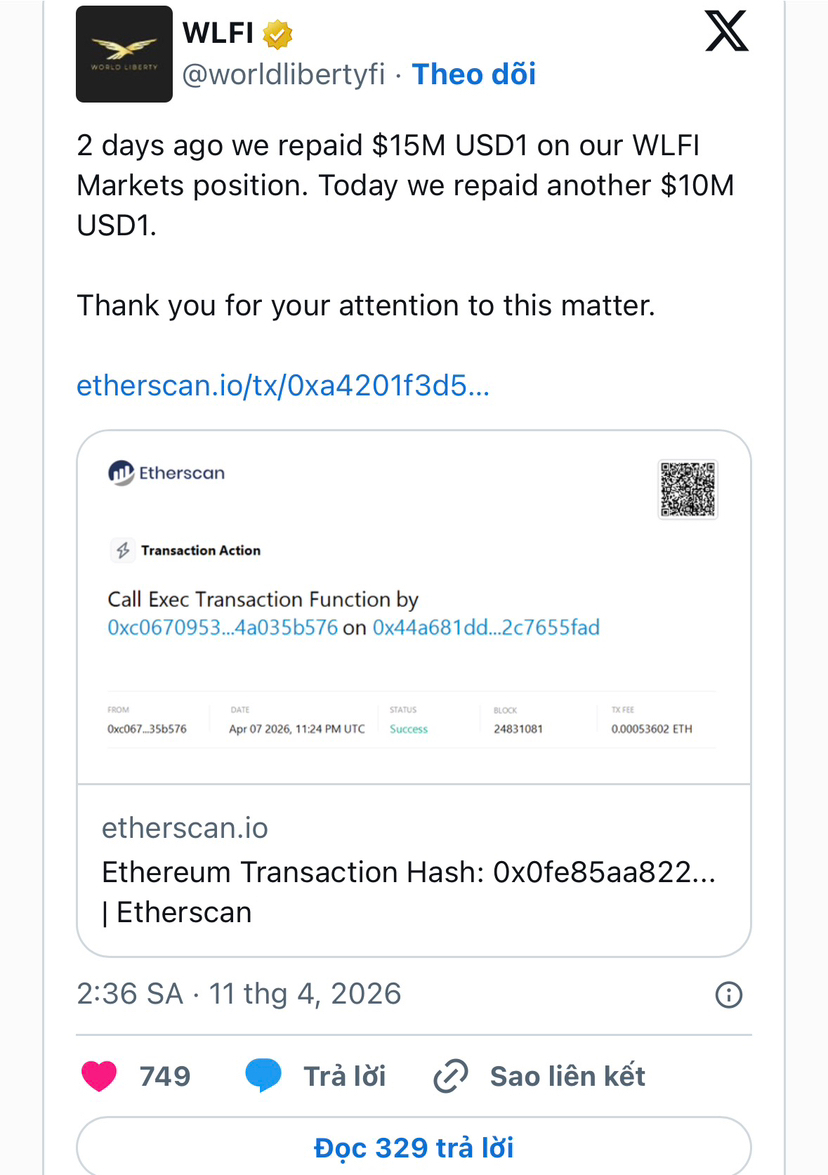Click the info icon beside timestamp
Screen dimensions: 828x1175
[729, 994]
